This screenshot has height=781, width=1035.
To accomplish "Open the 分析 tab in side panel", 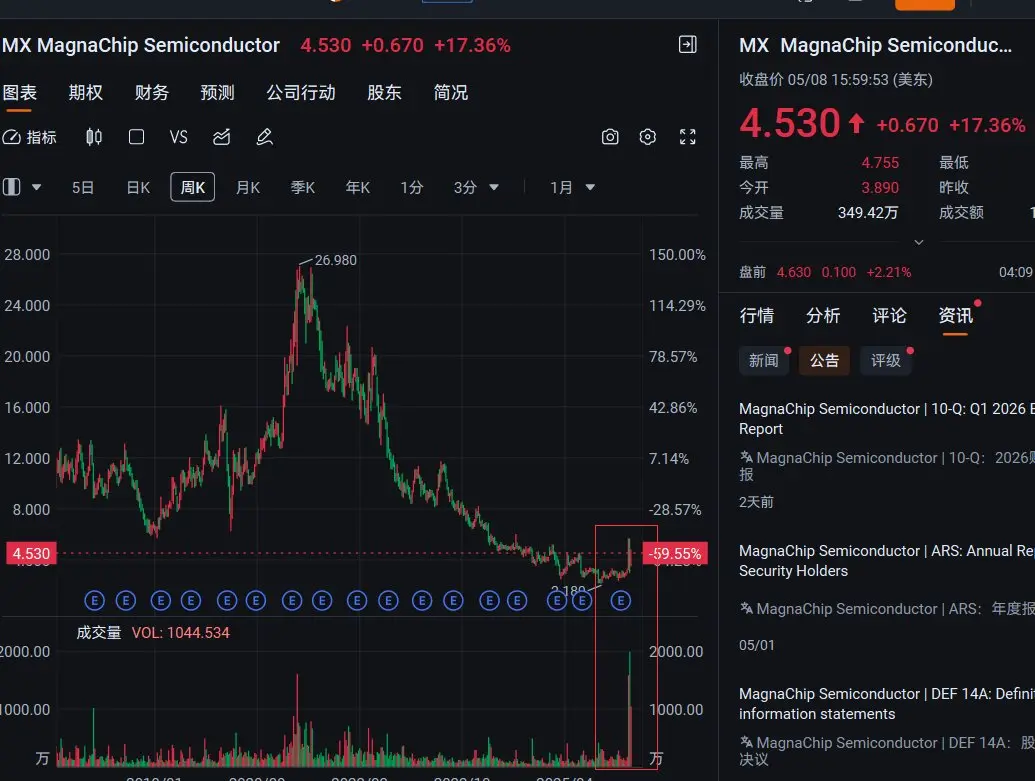I will click(x=823, y=316).
